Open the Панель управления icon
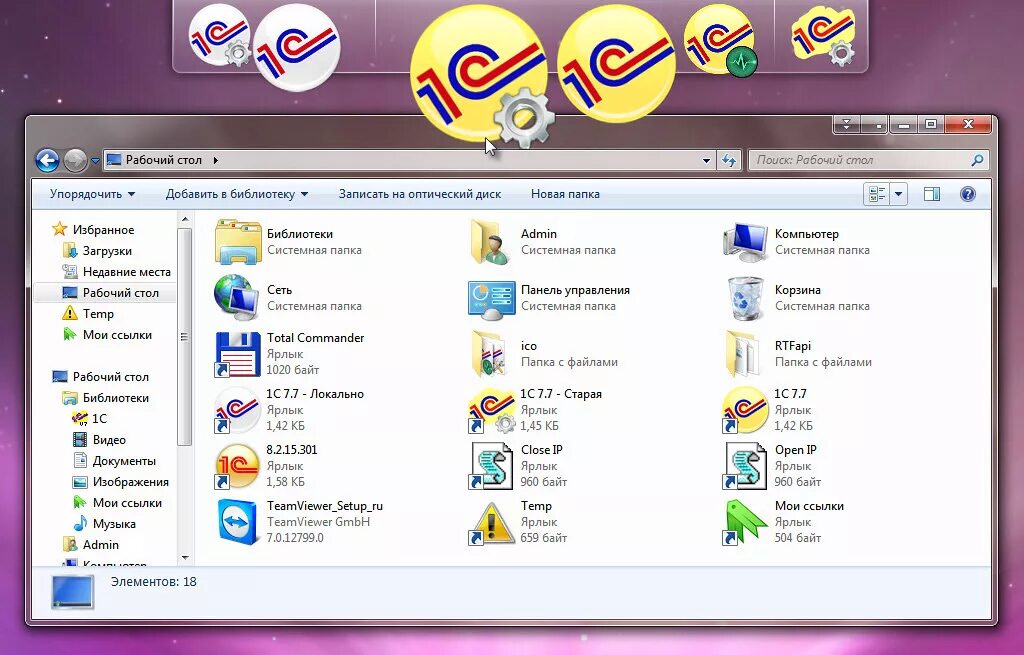 click(491, 299)
